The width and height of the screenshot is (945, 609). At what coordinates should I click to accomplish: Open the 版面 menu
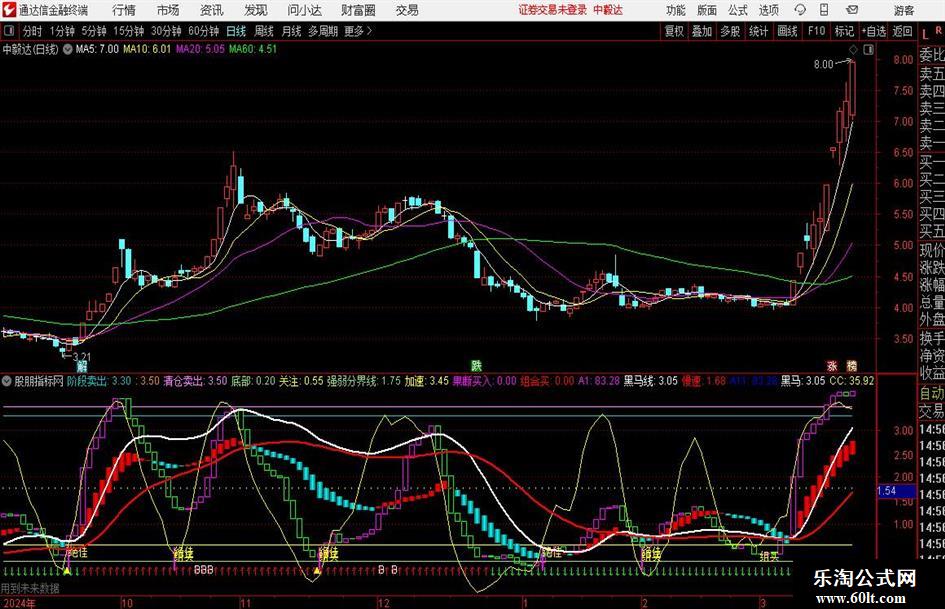[x=707, y=10]
